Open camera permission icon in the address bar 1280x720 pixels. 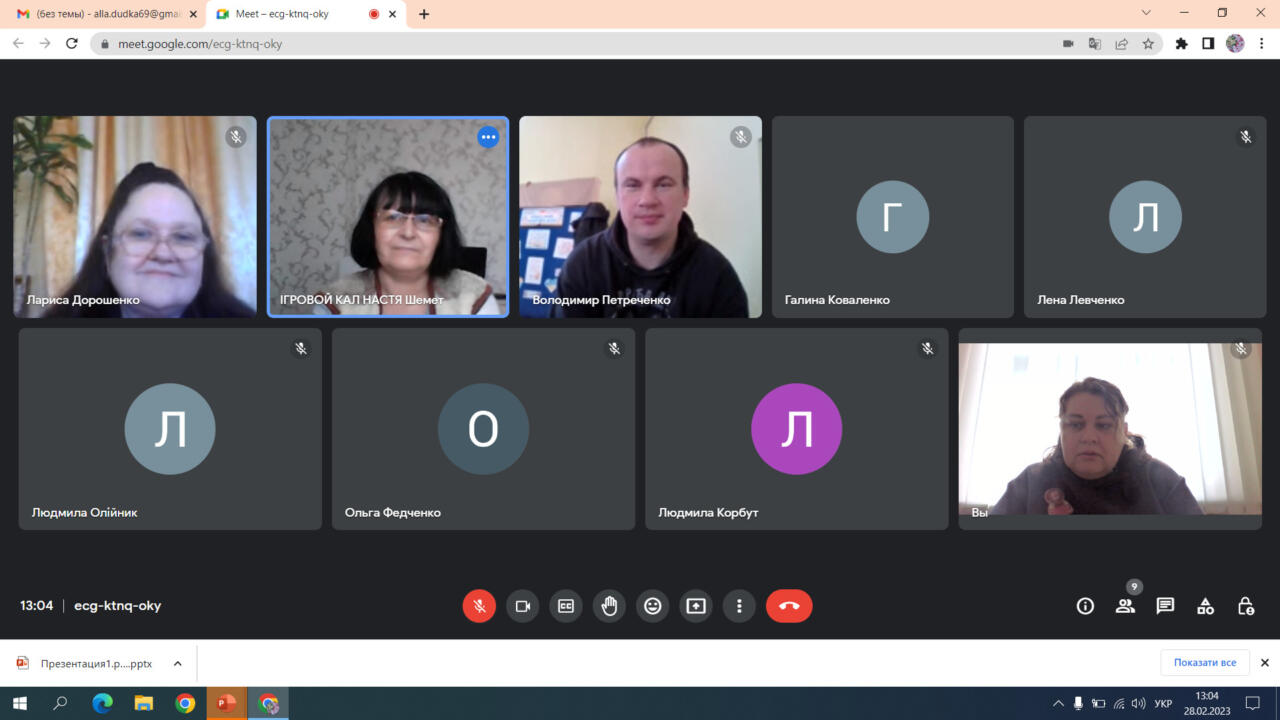click(x=1068, y=44)
